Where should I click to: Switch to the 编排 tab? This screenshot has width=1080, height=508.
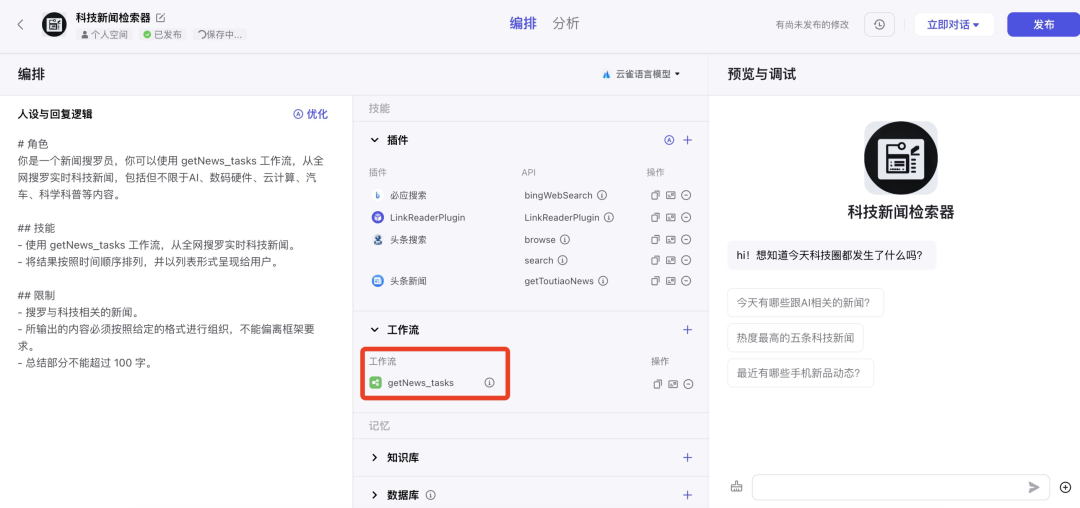tap(523, 23)
